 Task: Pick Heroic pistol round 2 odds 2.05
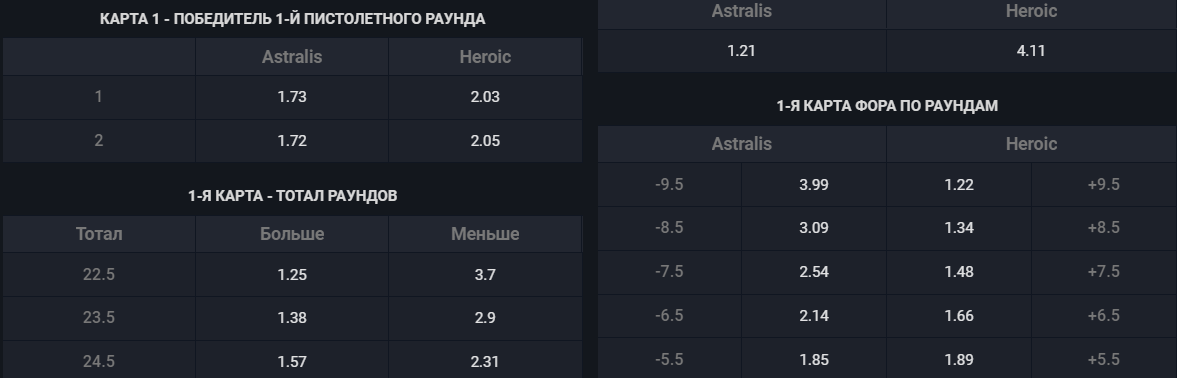[485, 141]
